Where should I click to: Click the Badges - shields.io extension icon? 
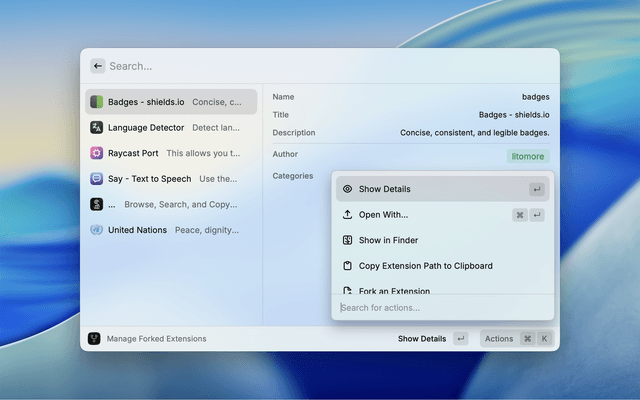[x=97, y=102]
